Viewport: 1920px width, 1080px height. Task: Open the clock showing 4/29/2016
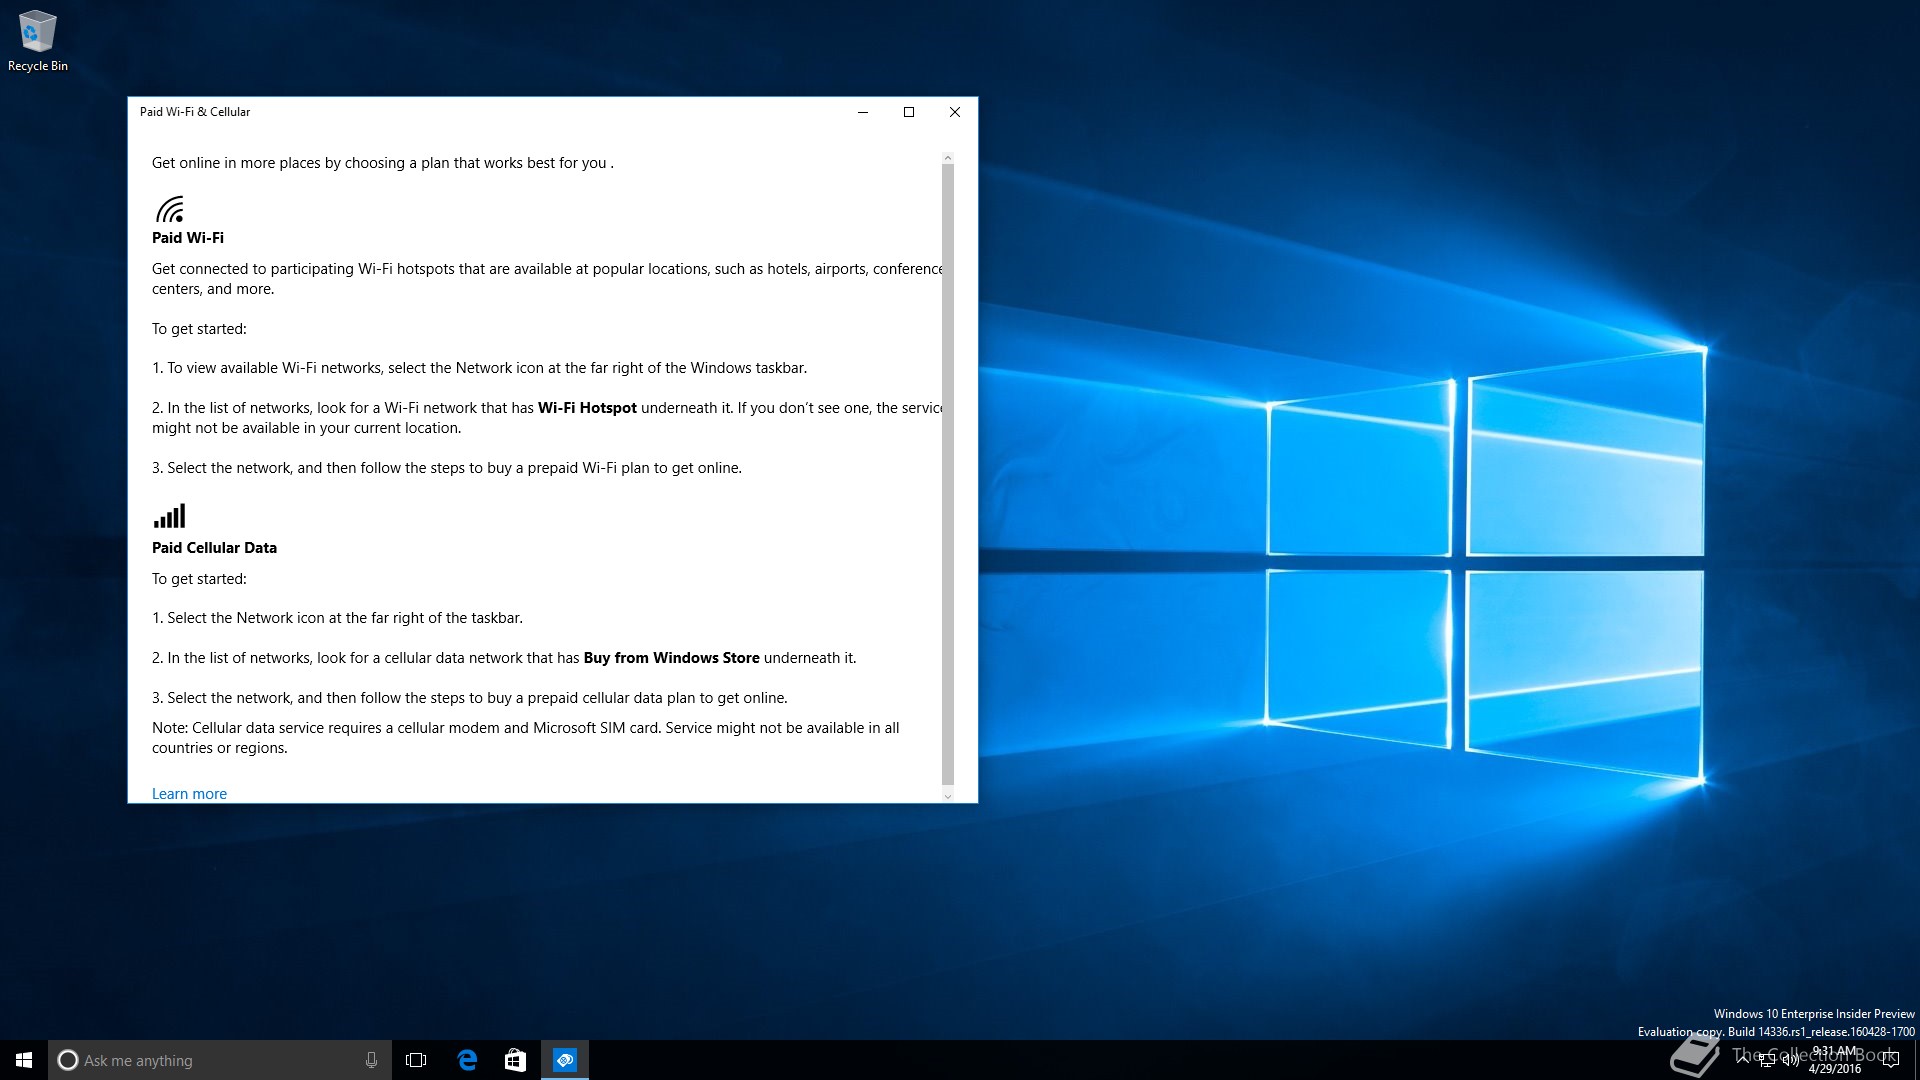pos(1835,1060)
